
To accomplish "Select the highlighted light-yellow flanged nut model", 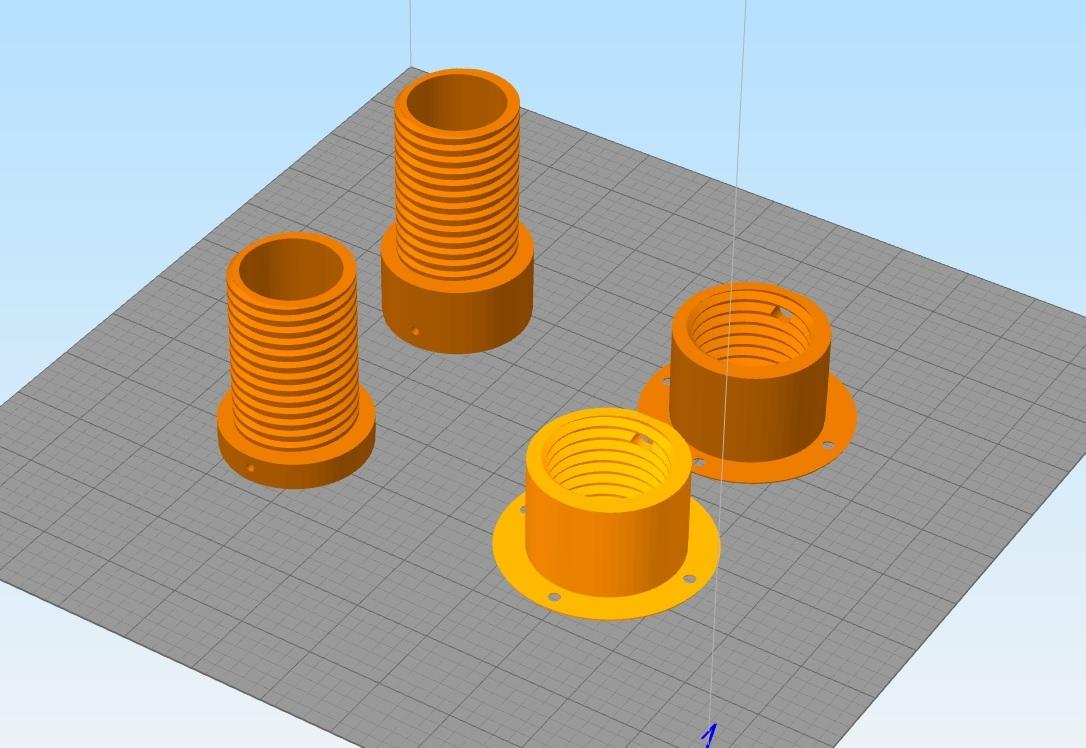I will 607,514.
